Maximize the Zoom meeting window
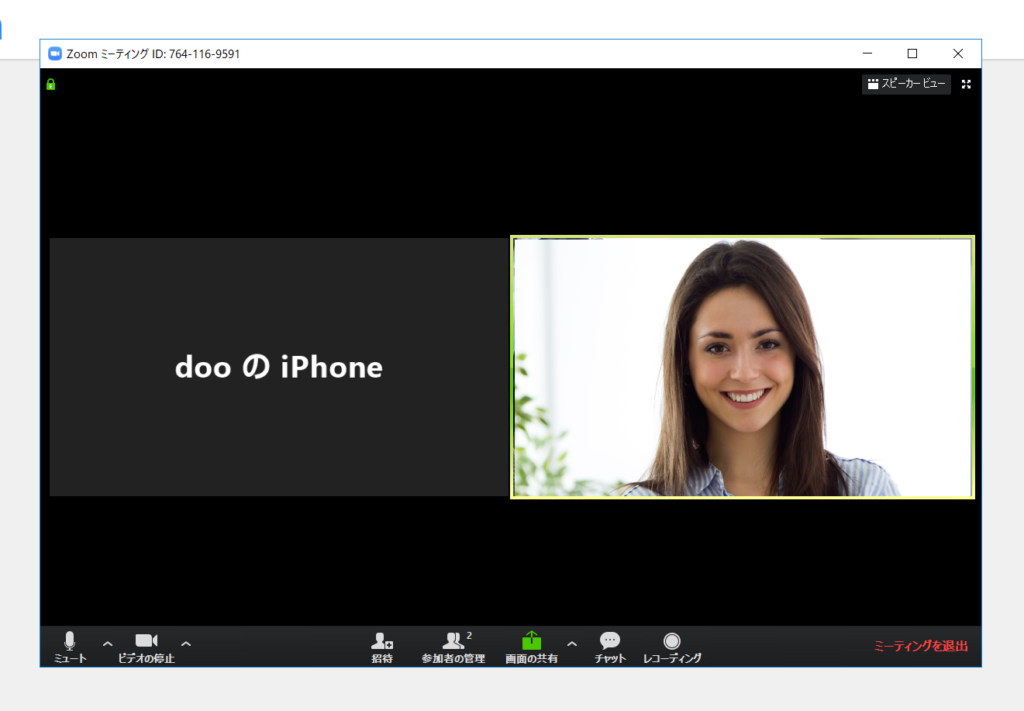 pyautogui.click(x=912, y=54)
